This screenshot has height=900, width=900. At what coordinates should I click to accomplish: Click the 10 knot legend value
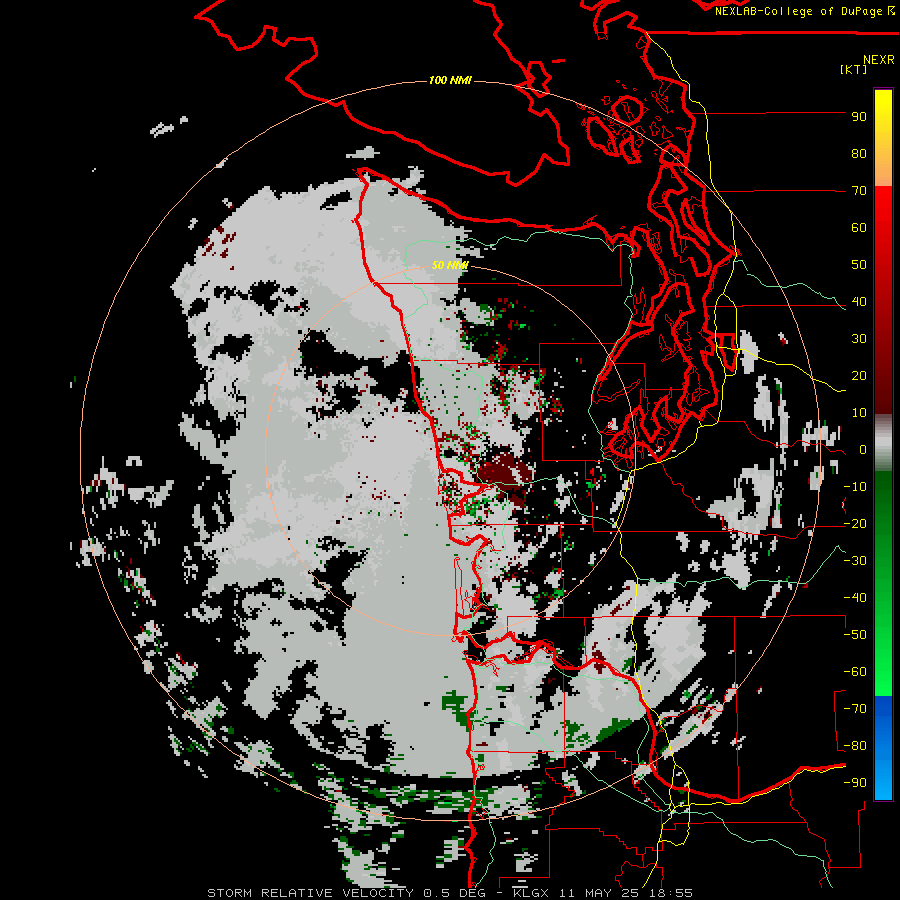[x=859, y=413]
